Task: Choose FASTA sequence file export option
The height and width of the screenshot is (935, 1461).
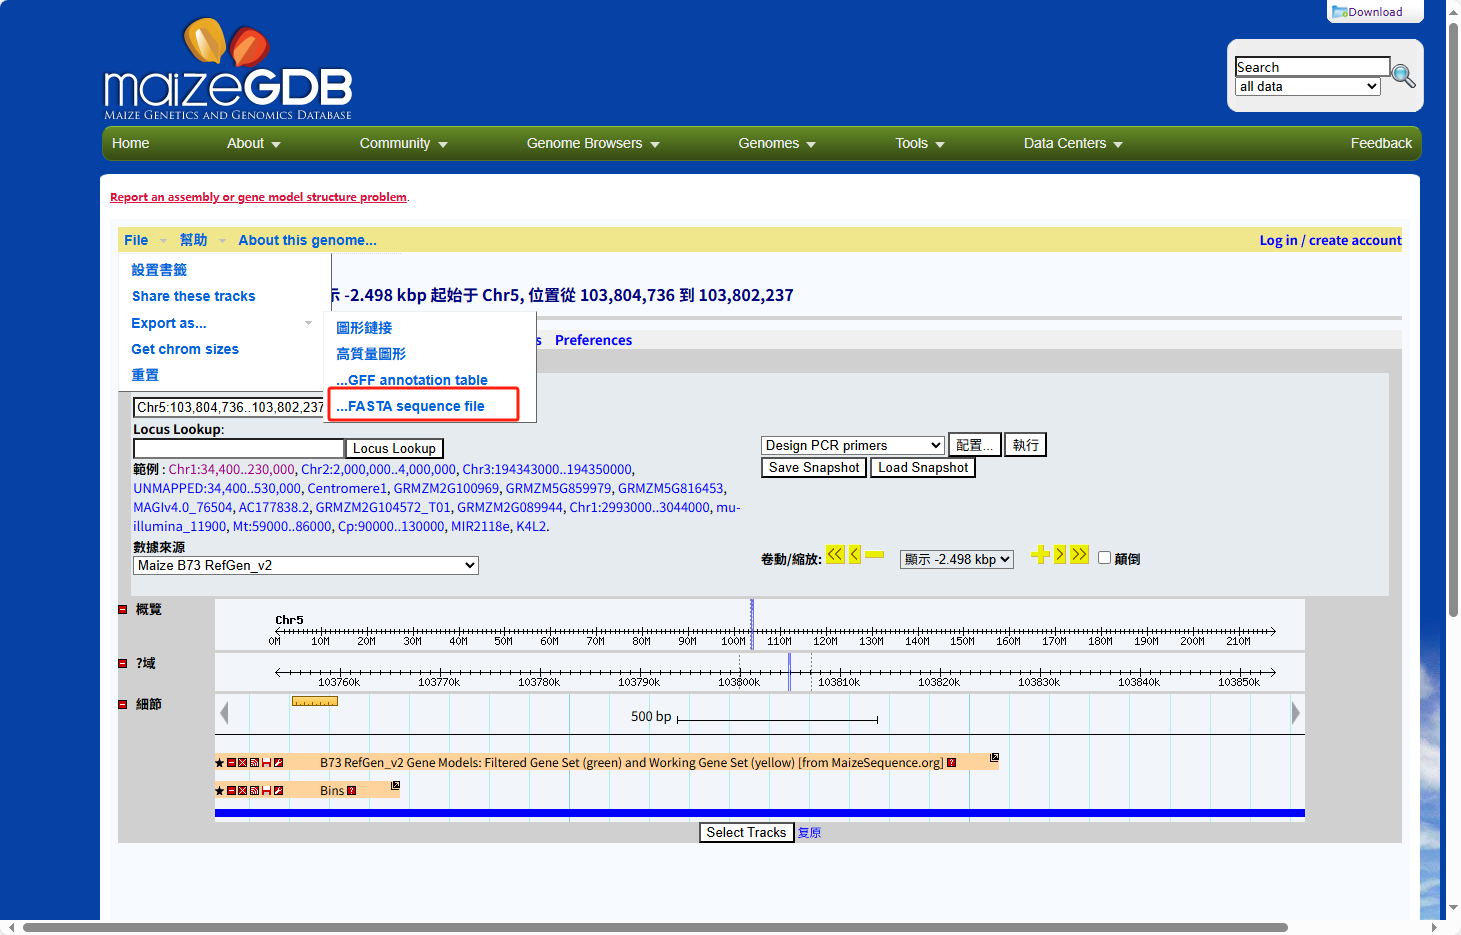Action: point(410,407)
